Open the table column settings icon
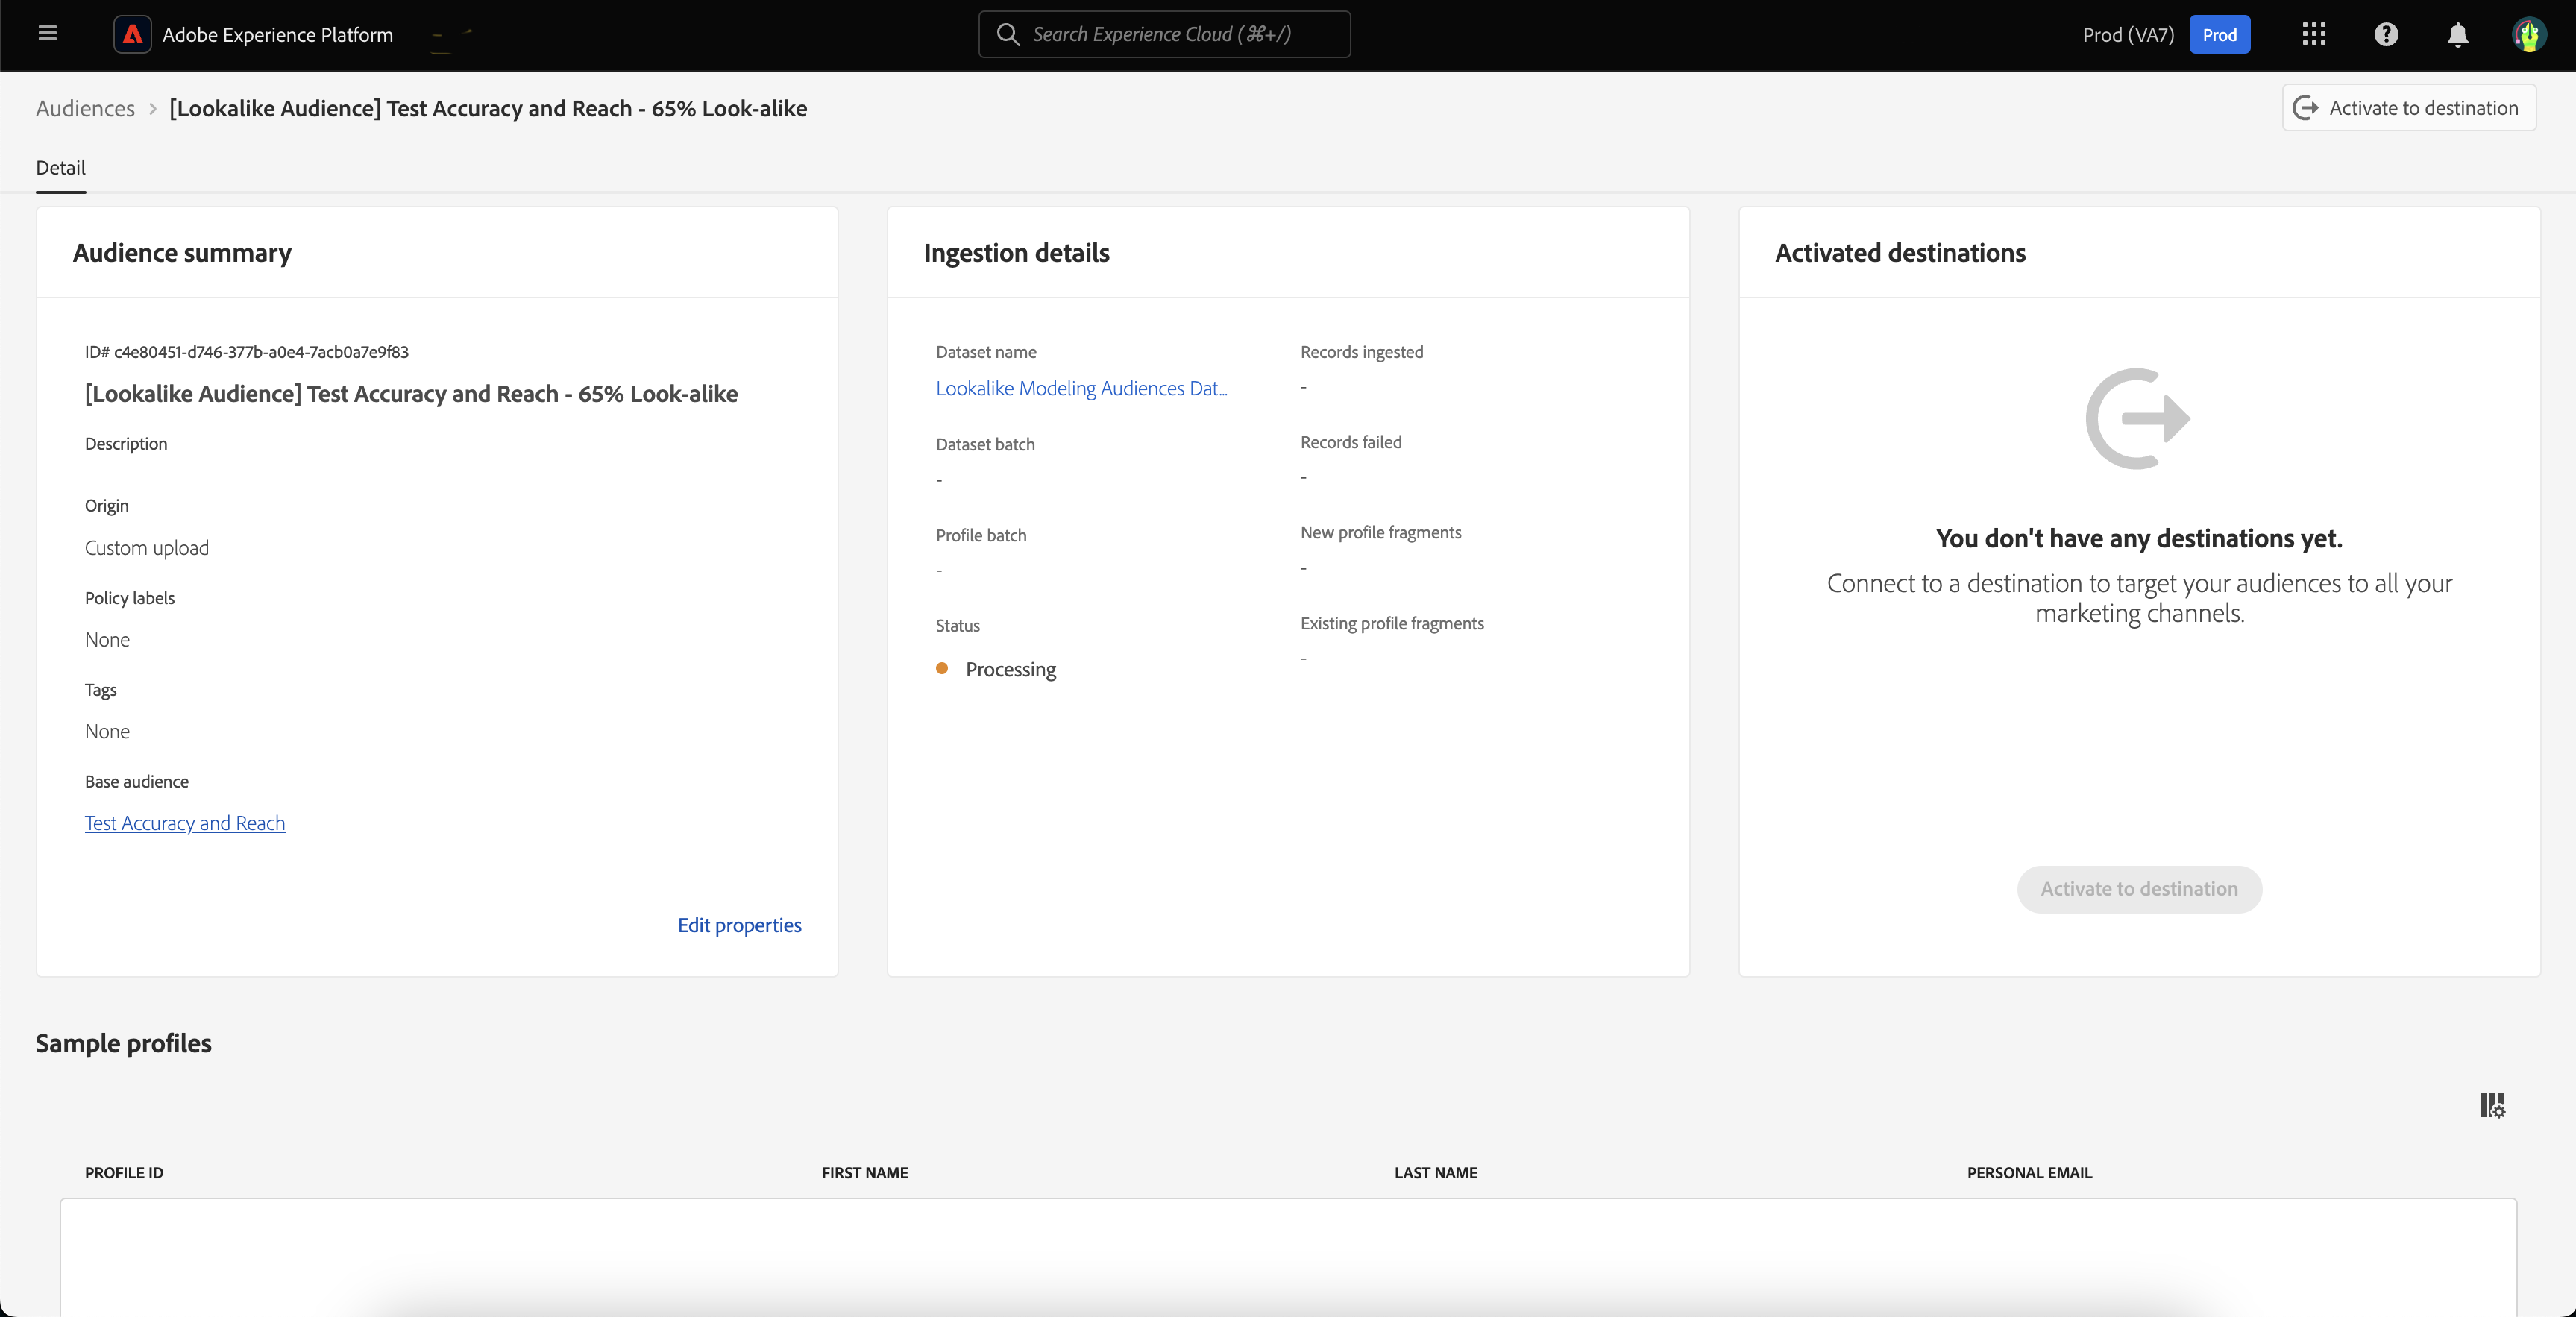2576x1317 pixels. click(2491, 1105)
